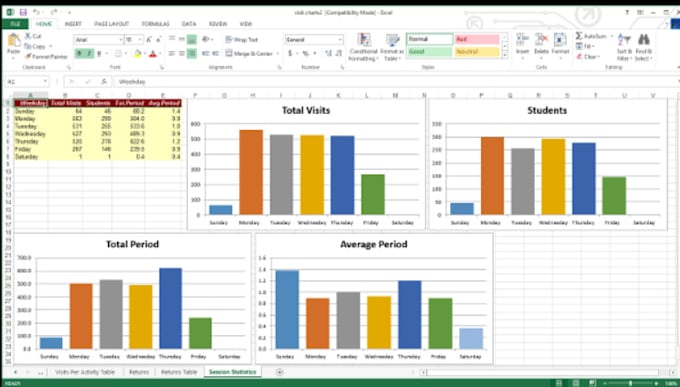Click the Delete cells icon
Screen dimensions: 680x387
pos(541,39)
